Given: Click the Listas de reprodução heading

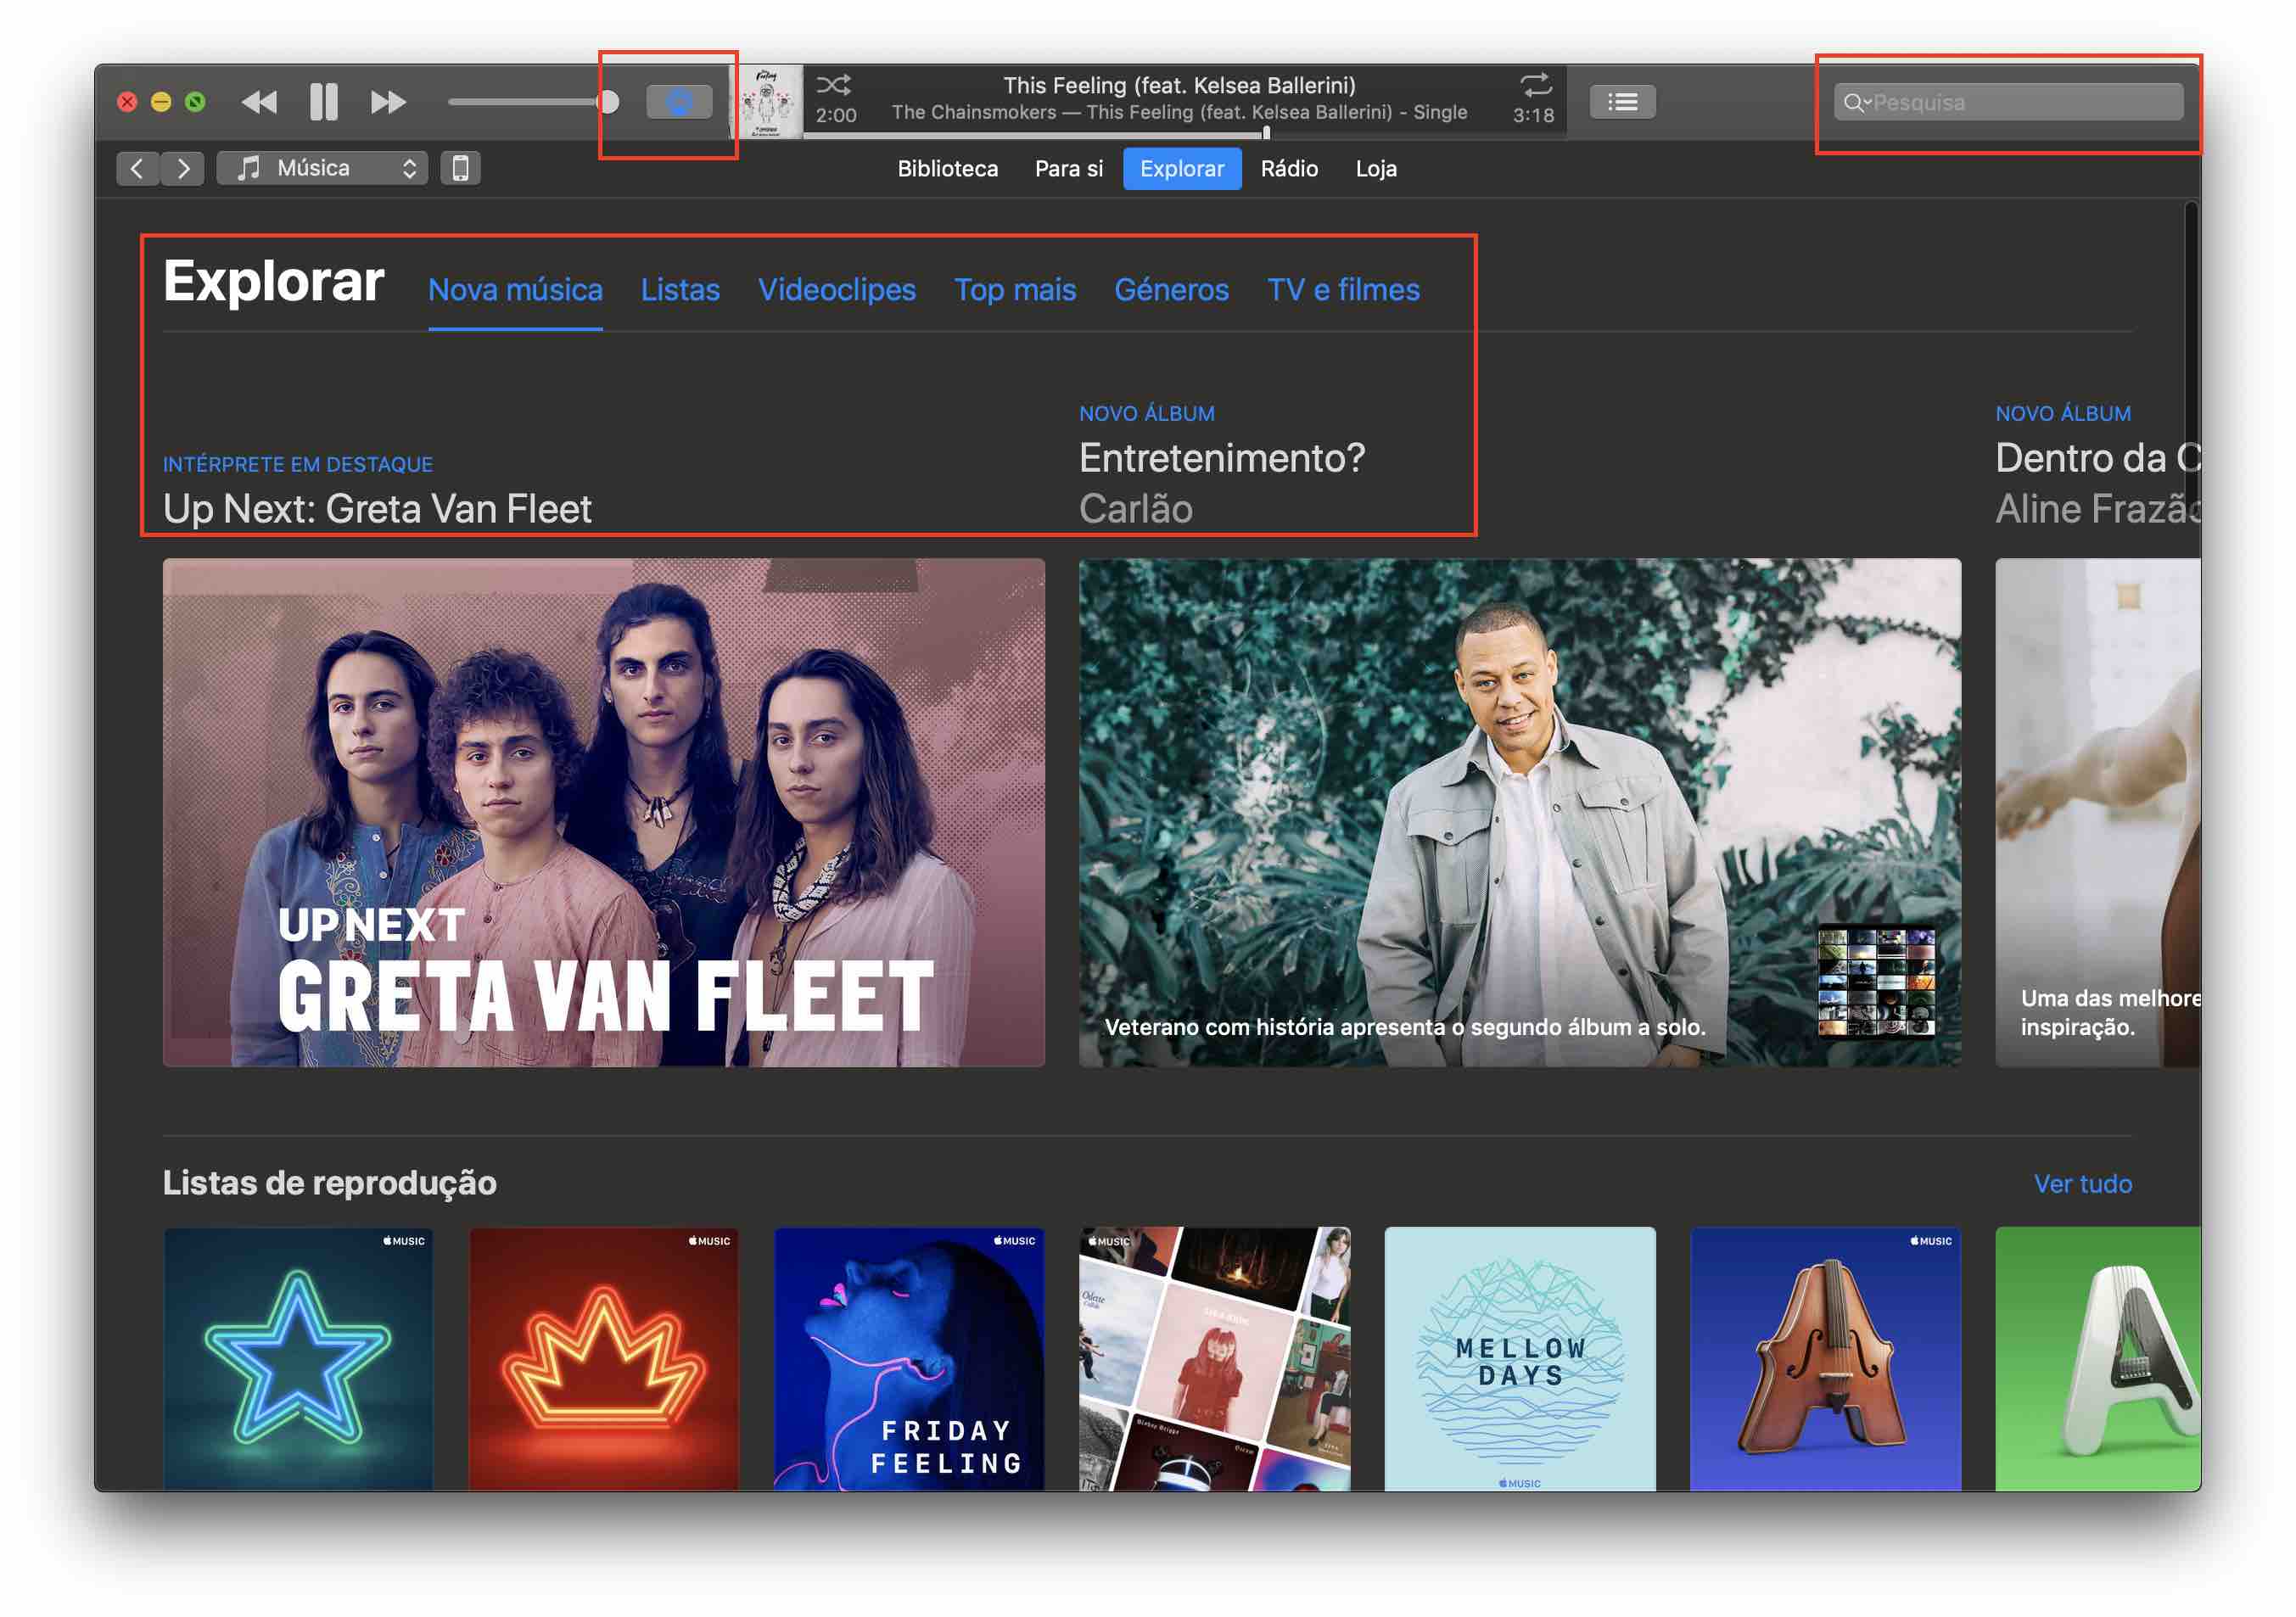Looking at the screenshot, I should coord(329,1183).
